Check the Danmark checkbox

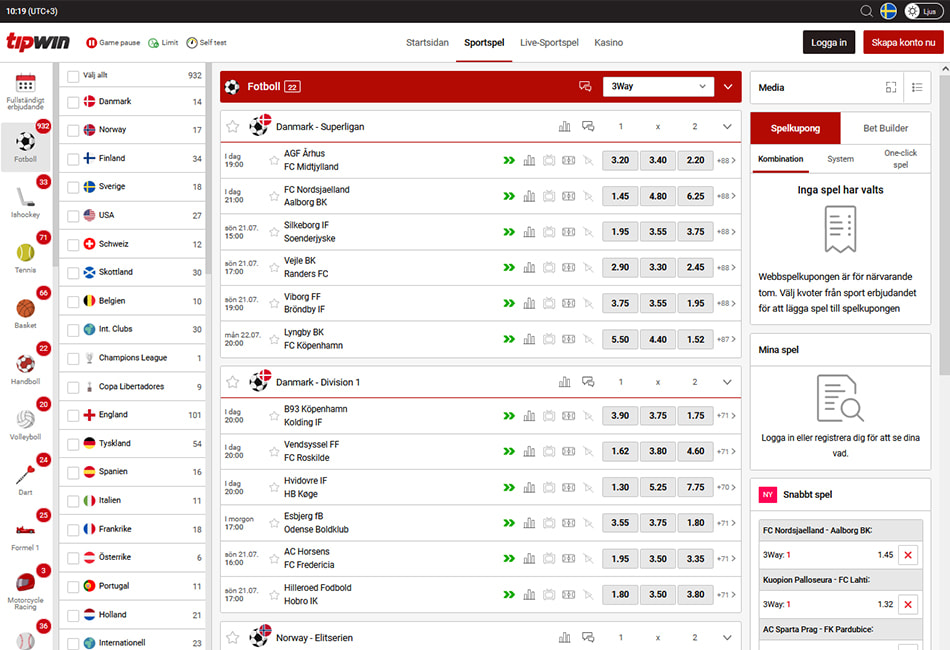click(73, 102)
